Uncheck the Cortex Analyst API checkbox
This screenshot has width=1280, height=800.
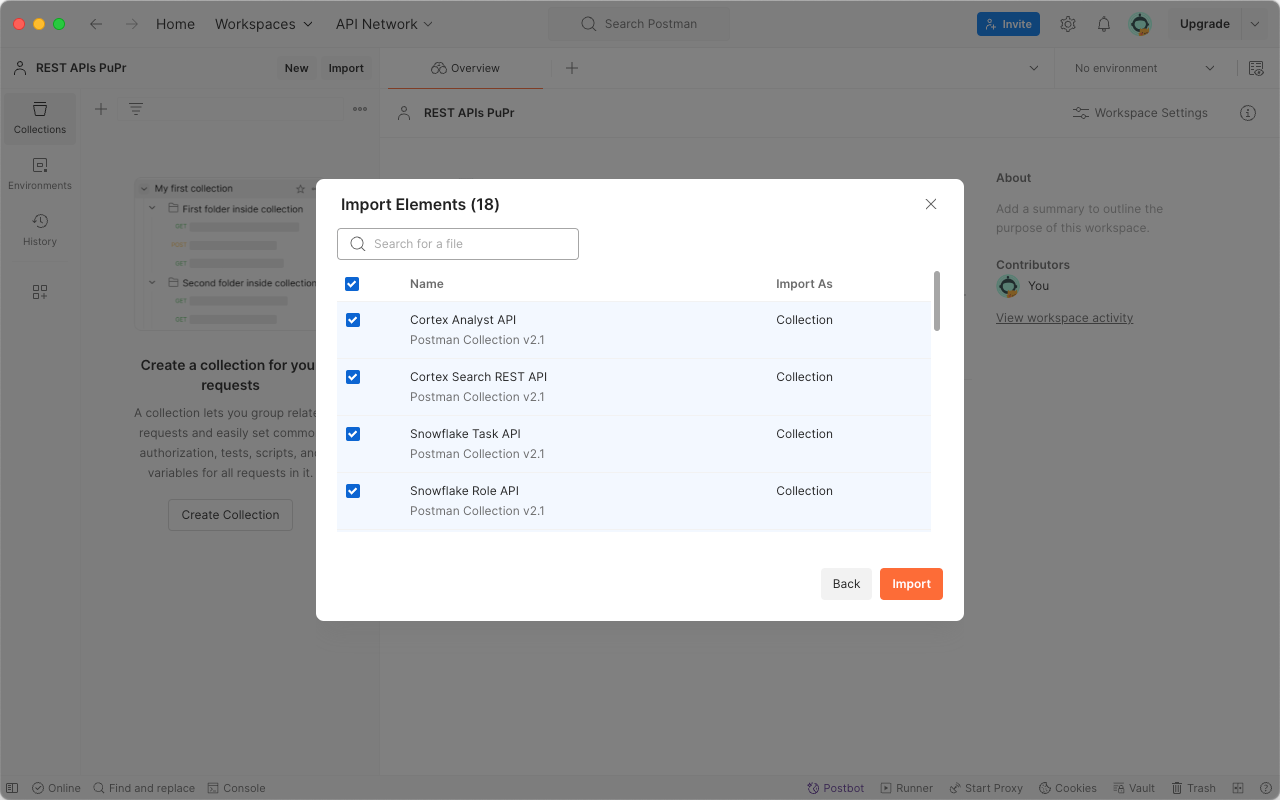pos(352,320)
